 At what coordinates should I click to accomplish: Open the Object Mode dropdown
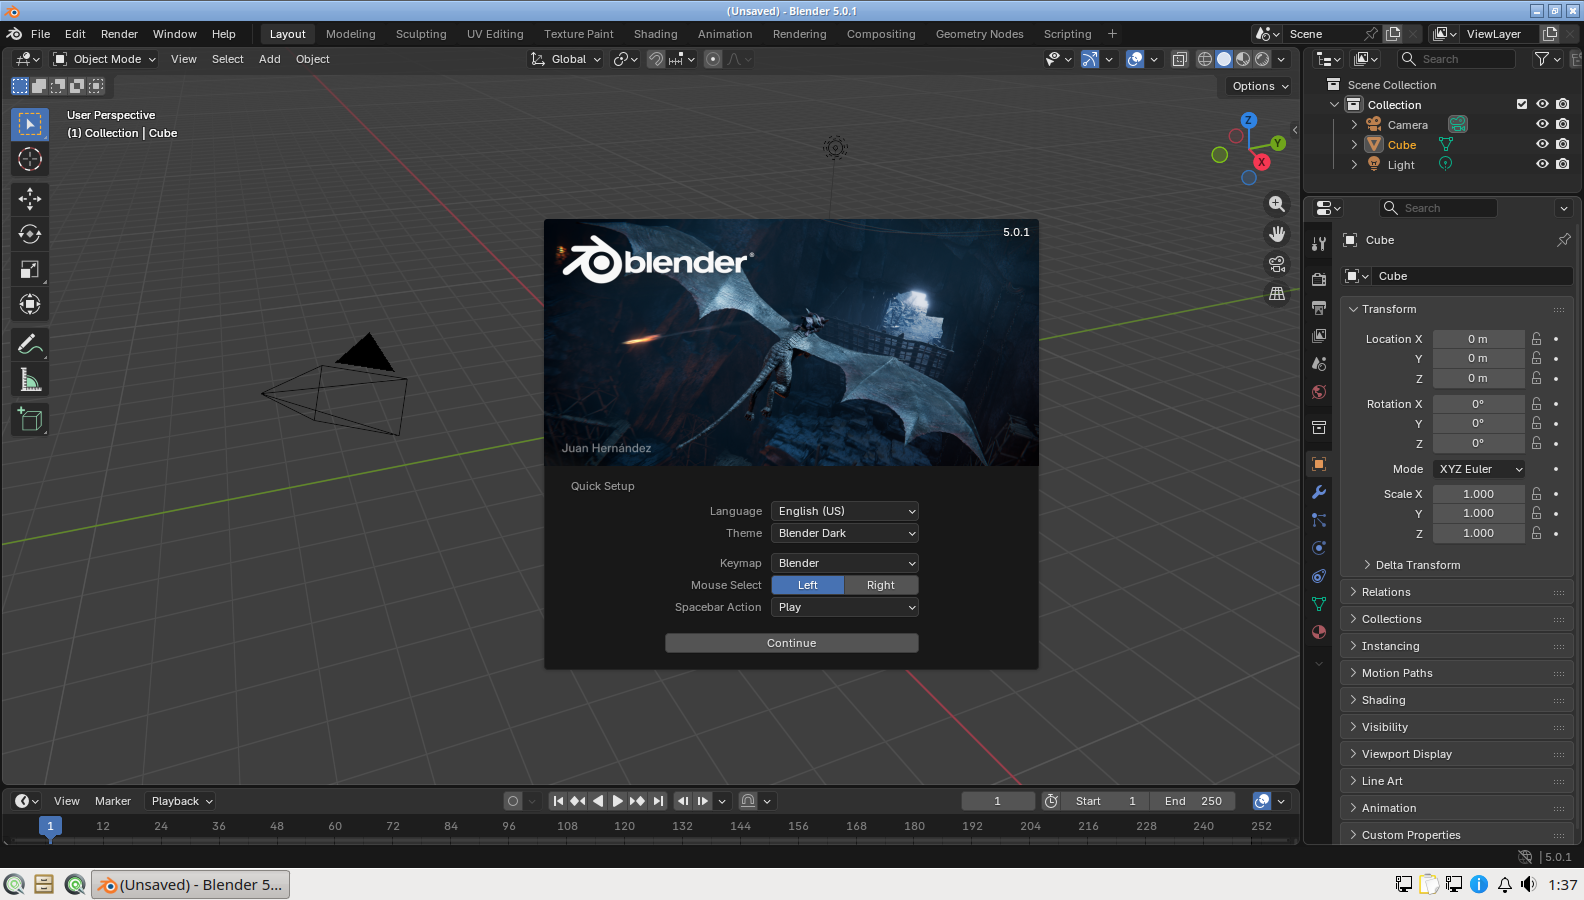105,59
